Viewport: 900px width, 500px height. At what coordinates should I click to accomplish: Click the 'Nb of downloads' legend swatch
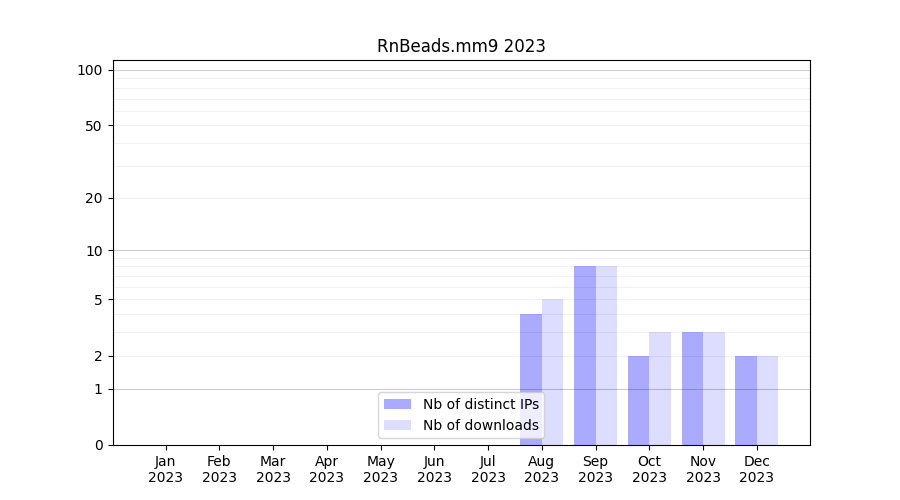pos(397,425)
